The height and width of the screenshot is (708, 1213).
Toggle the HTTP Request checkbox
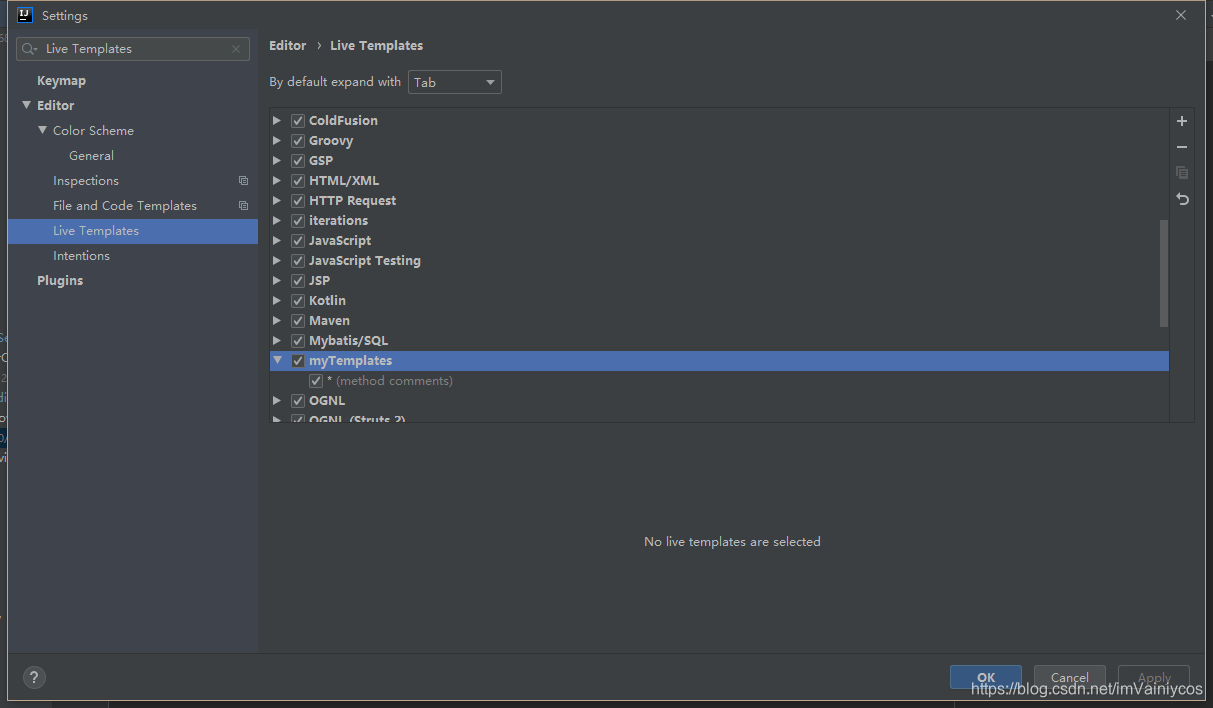coord(298,201)
